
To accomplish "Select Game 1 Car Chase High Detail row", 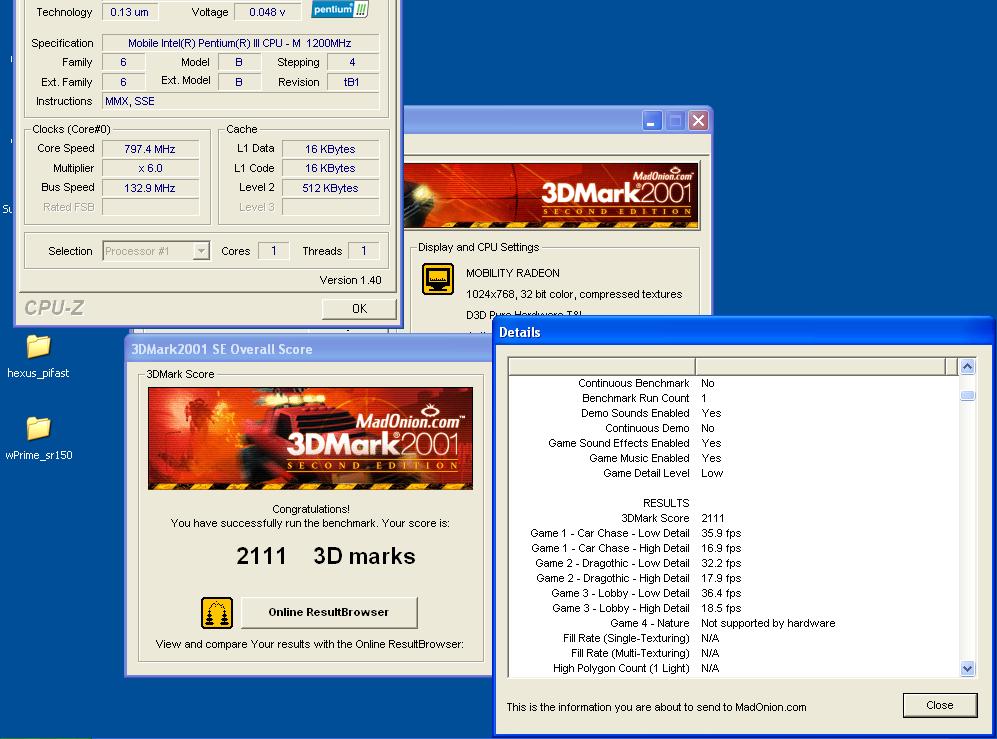I will point(734,548).
